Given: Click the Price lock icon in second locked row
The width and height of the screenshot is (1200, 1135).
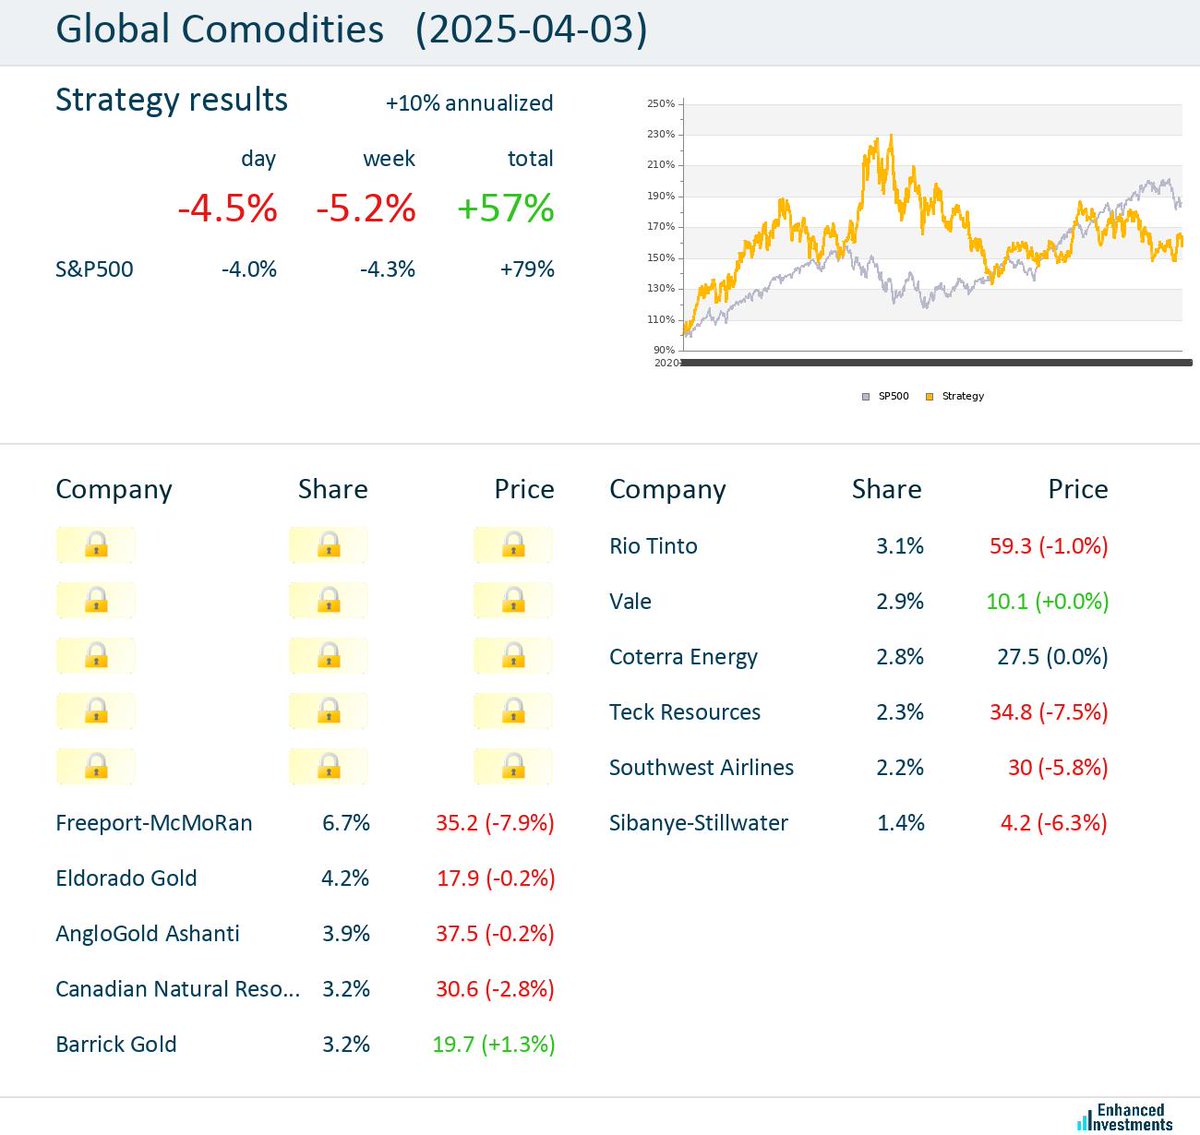Looking at the screenshot, I should coord(514,600).
